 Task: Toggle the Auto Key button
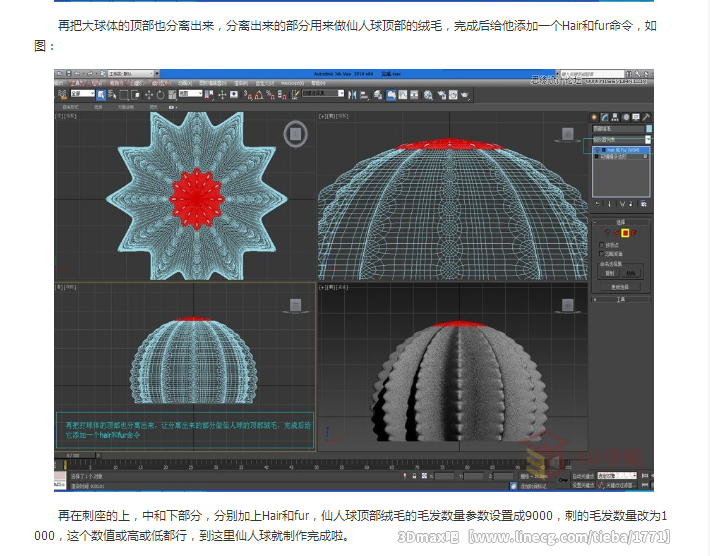583,476
